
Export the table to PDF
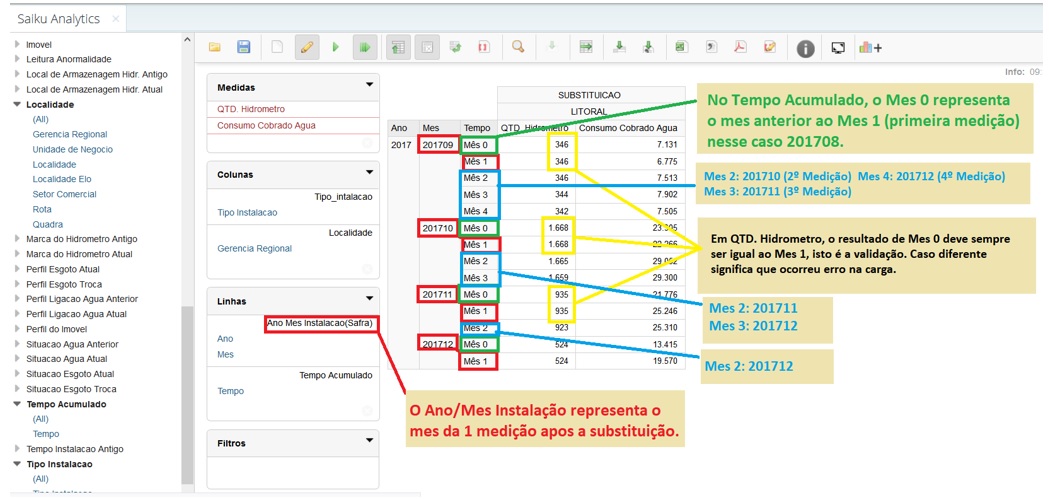pyautogui.click(x=740, y=47)
